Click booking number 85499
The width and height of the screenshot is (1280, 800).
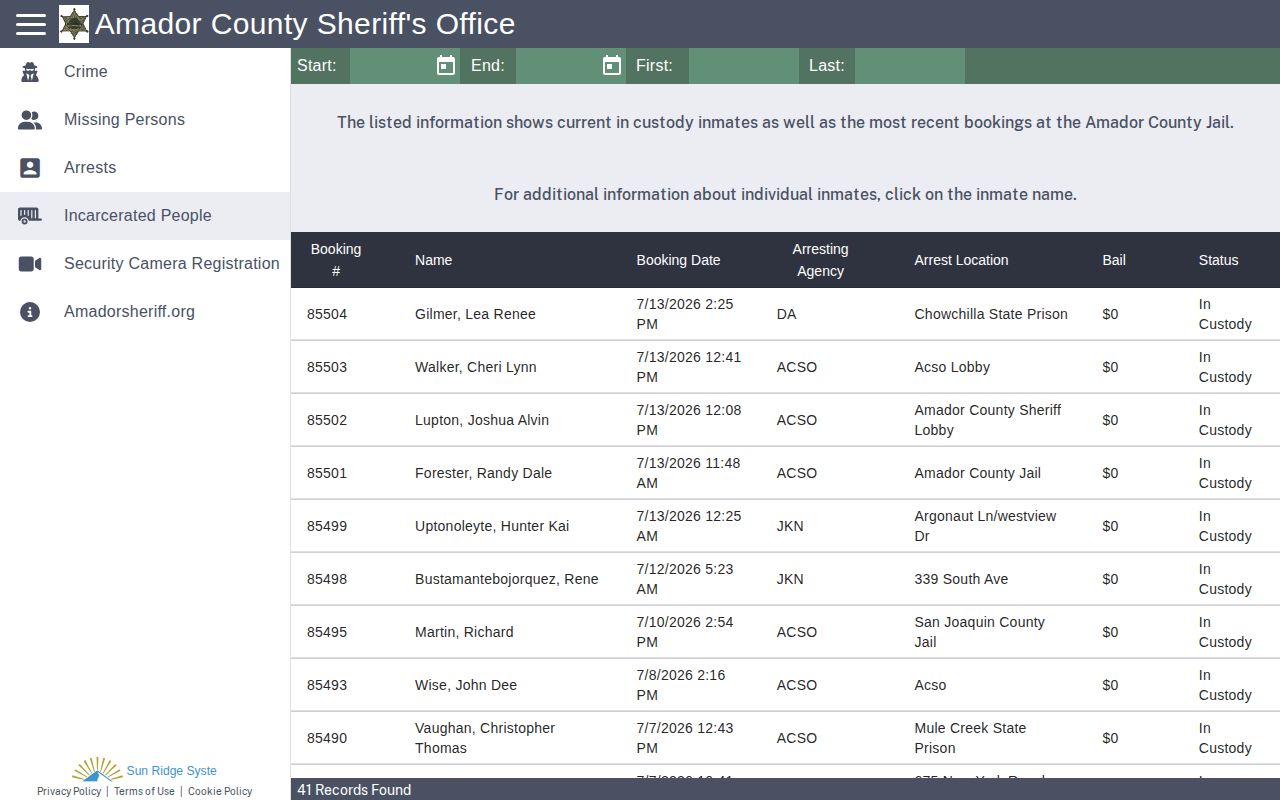(327, 526)
